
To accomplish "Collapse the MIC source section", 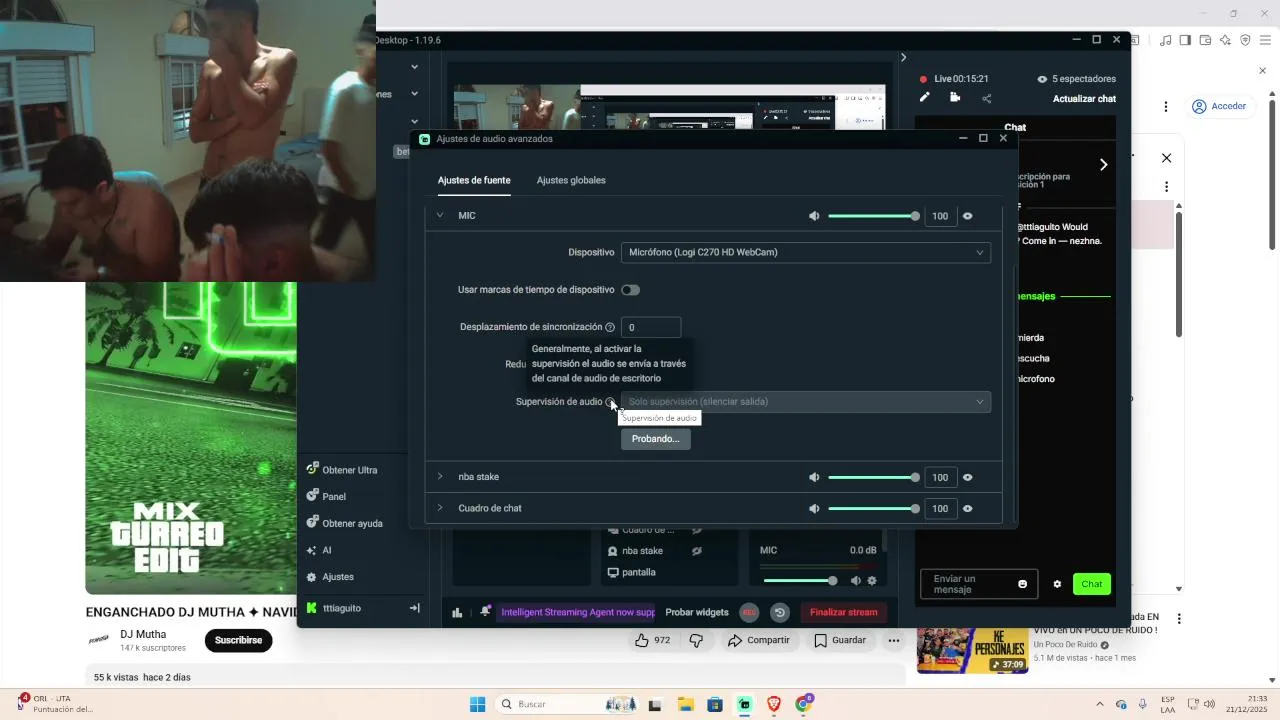I will pyautogui.click(x=439, y=216).
